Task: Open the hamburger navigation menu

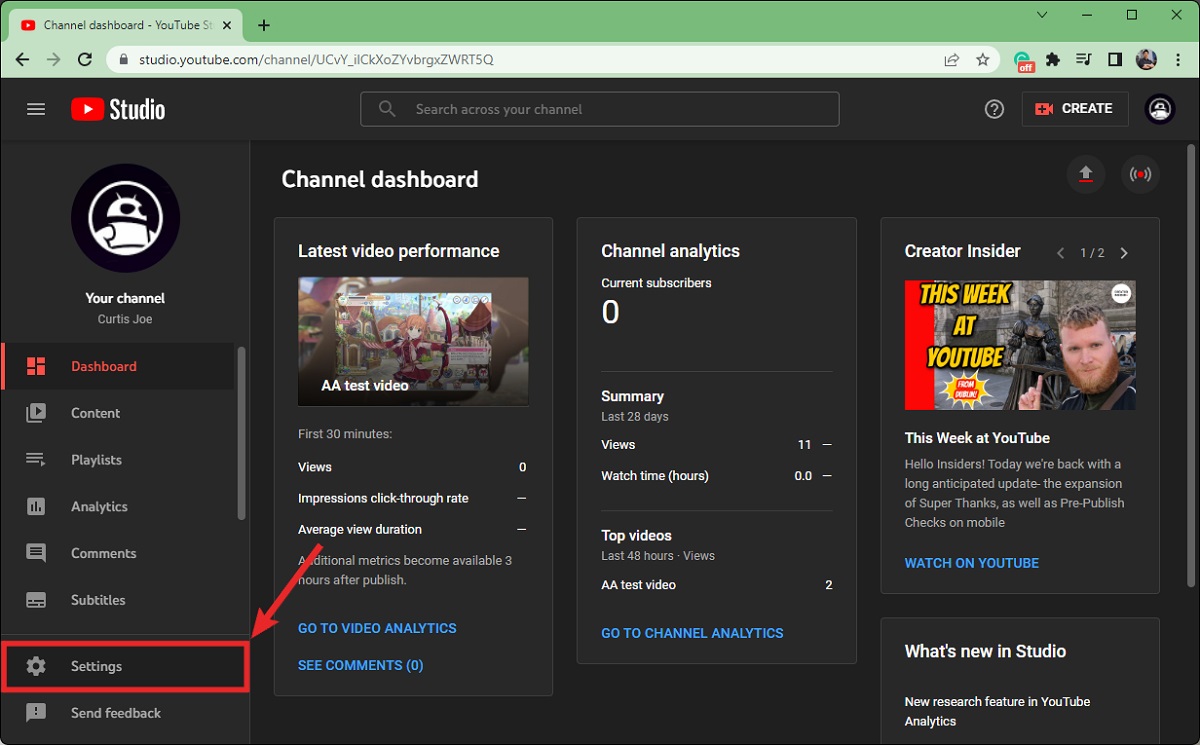Action: (x=36, y=109)
